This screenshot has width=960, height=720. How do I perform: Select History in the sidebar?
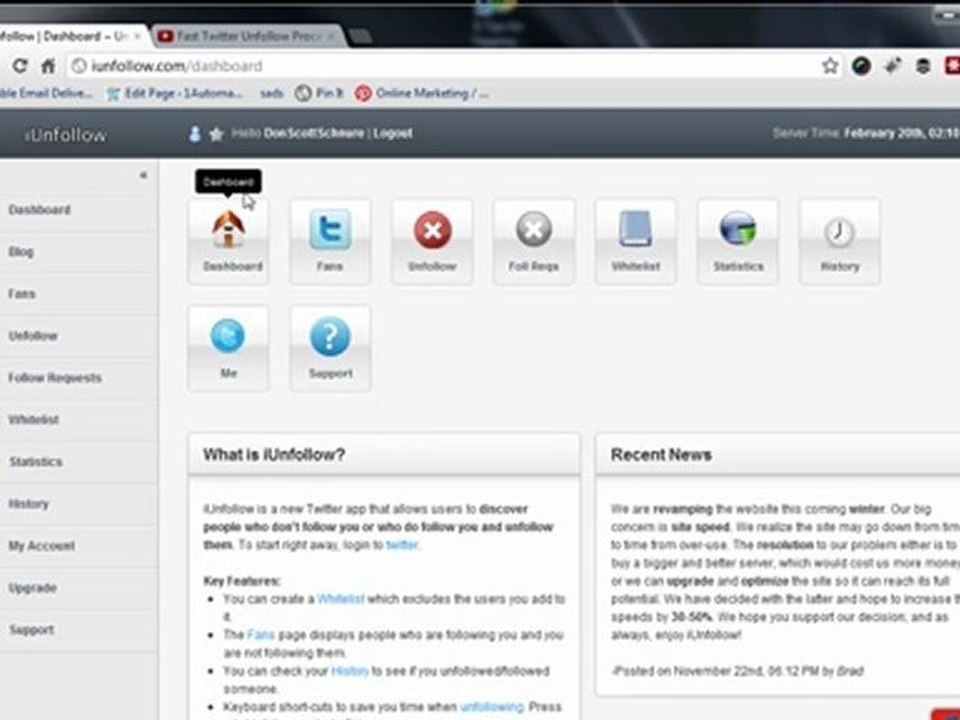(78, 504)
